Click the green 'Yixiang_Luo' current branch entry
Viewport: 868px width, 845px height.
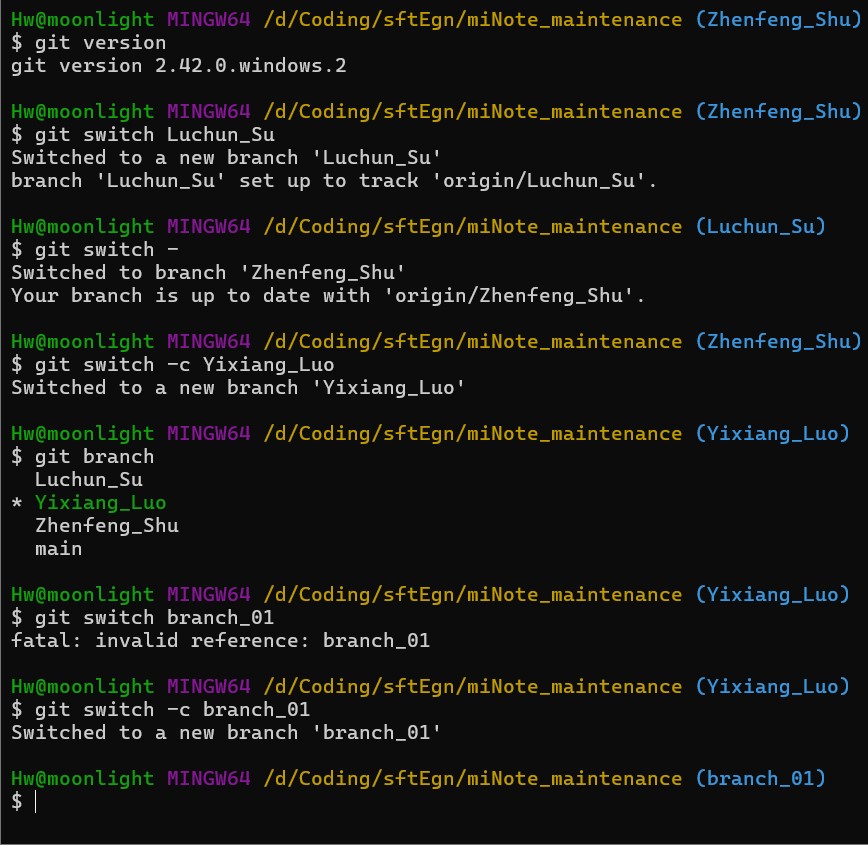[100, 503]
